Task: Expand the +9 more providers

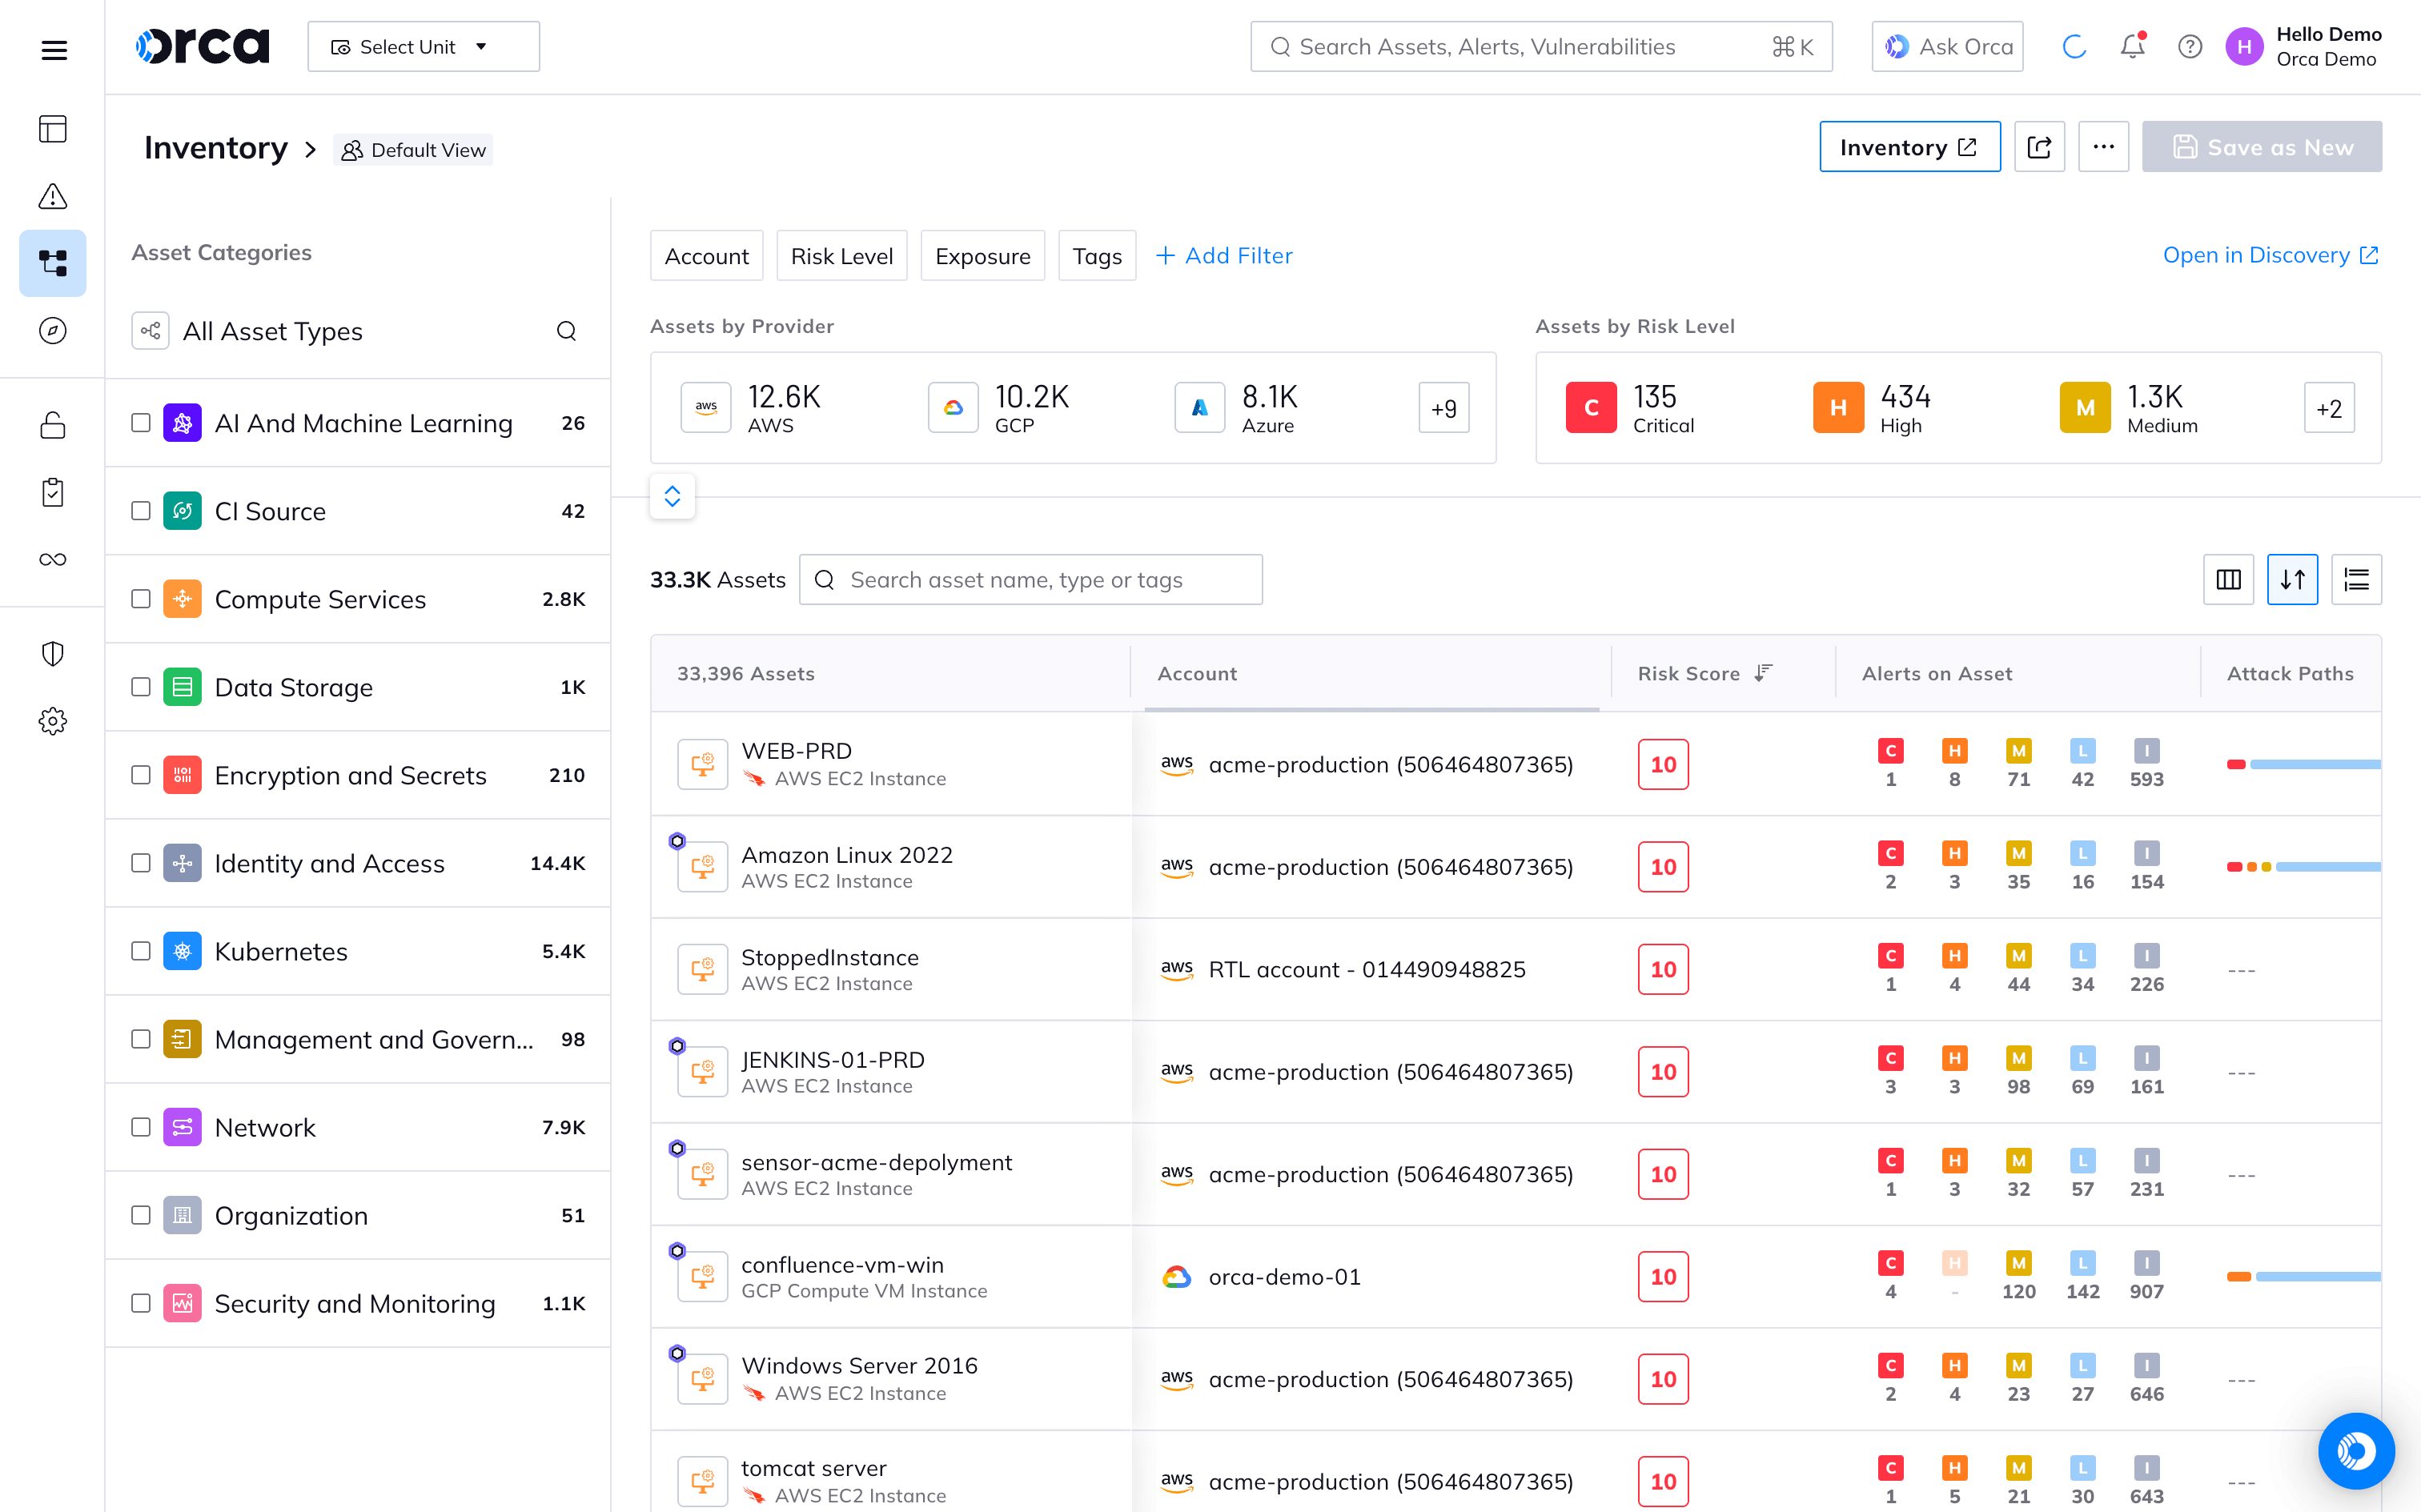Action: 1443,408
